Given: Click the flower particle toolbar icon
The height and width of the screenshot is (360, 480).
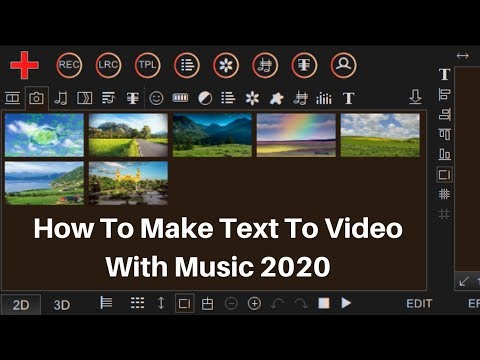Looking at the screenshot, I should coord(252,98).
